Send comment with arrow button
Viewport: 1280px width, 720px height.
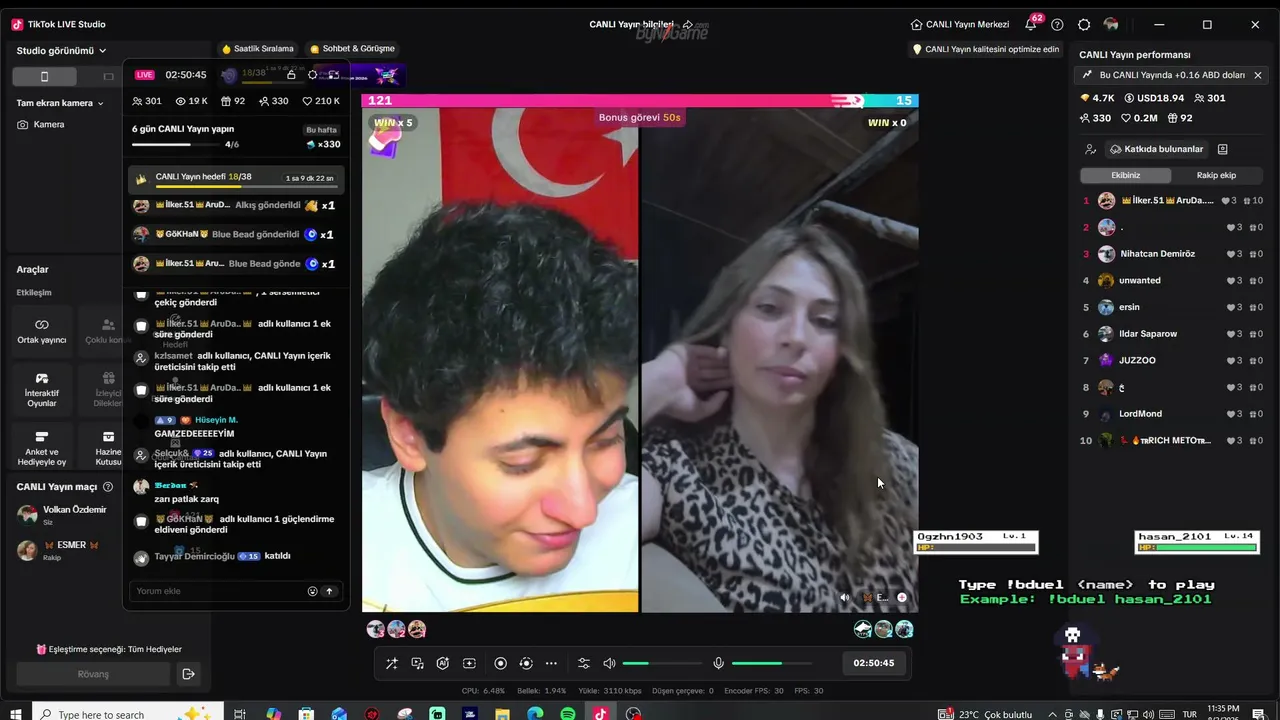[329, 591]
